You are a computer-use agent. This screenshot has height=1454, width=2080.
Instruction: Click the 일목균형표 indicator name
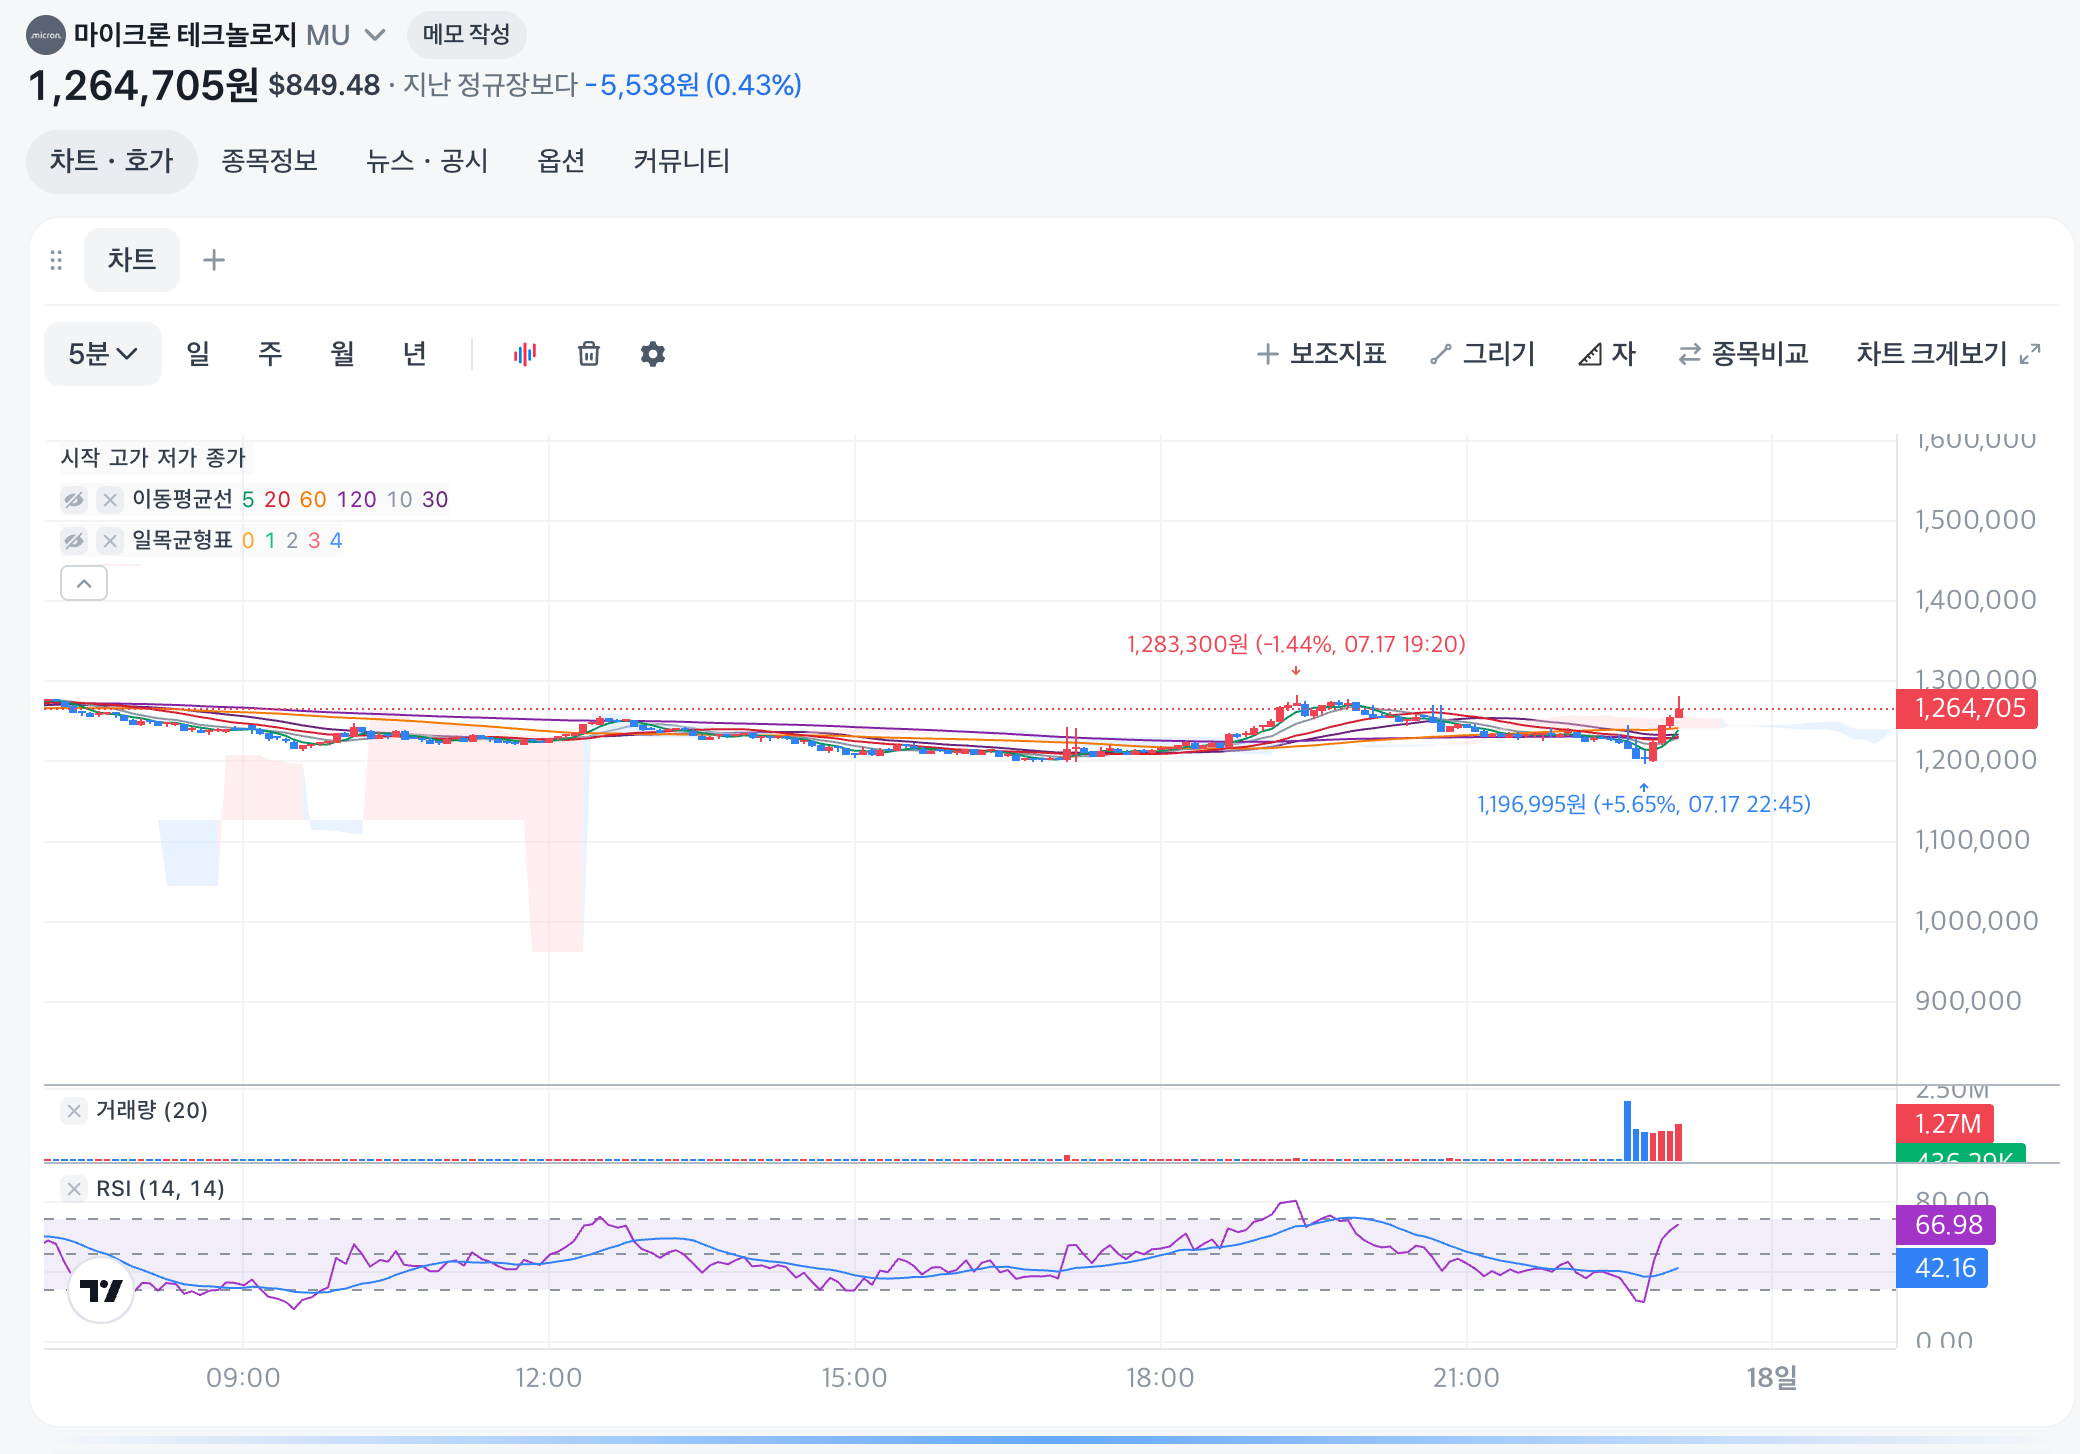coord(182,541)
